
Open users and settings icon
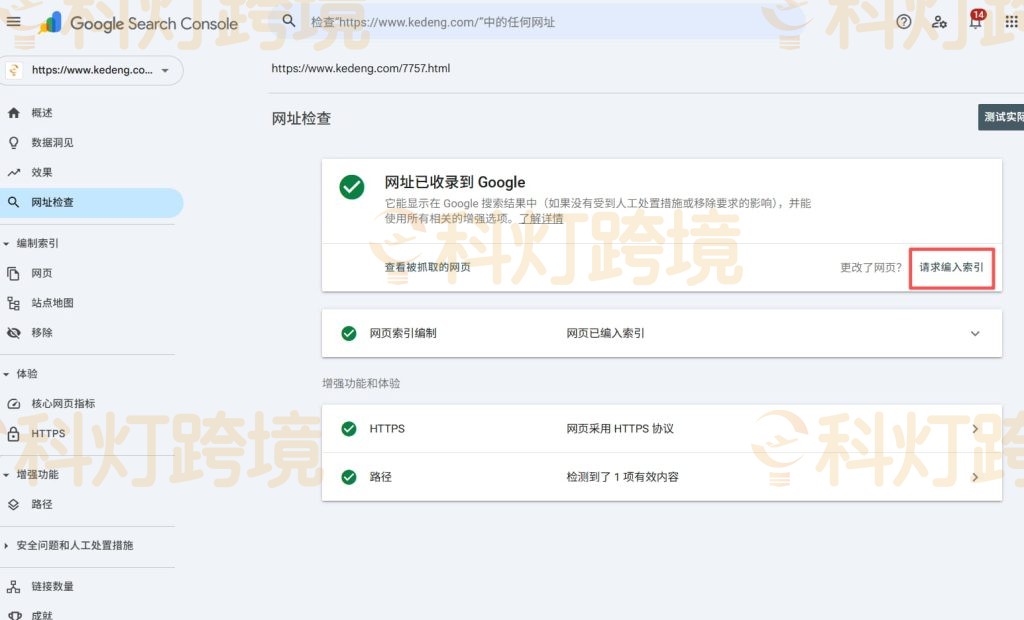point(939,22)
